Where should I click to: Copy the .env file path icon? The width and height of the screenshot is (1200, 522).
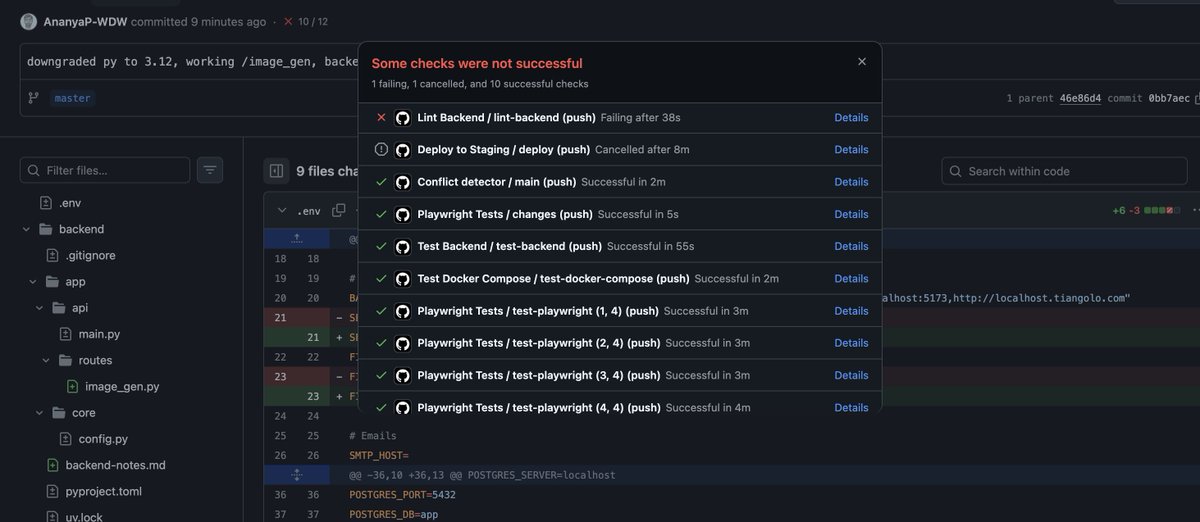click(339, 210)
